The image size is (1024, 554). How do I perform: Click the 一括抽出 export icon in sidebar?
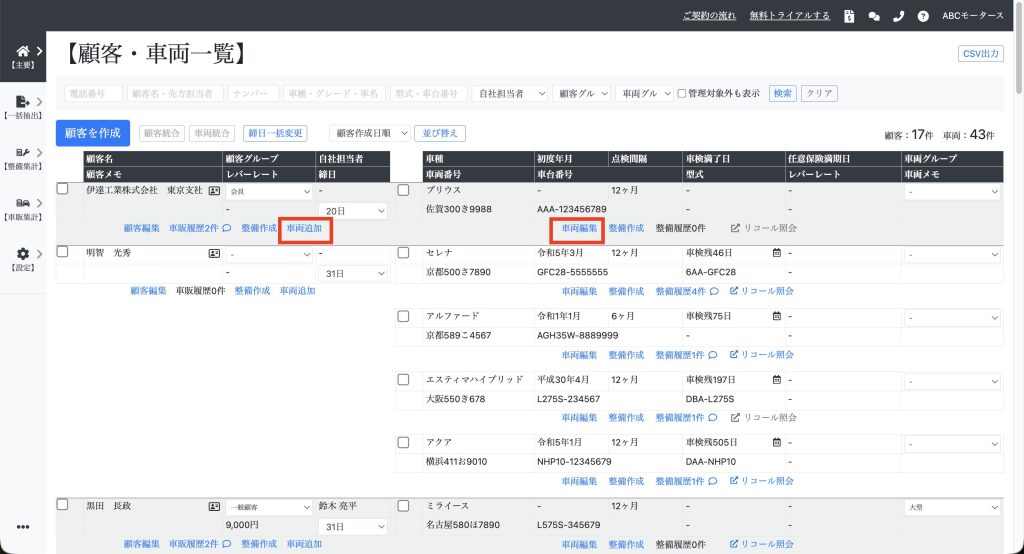click(24, 102)
